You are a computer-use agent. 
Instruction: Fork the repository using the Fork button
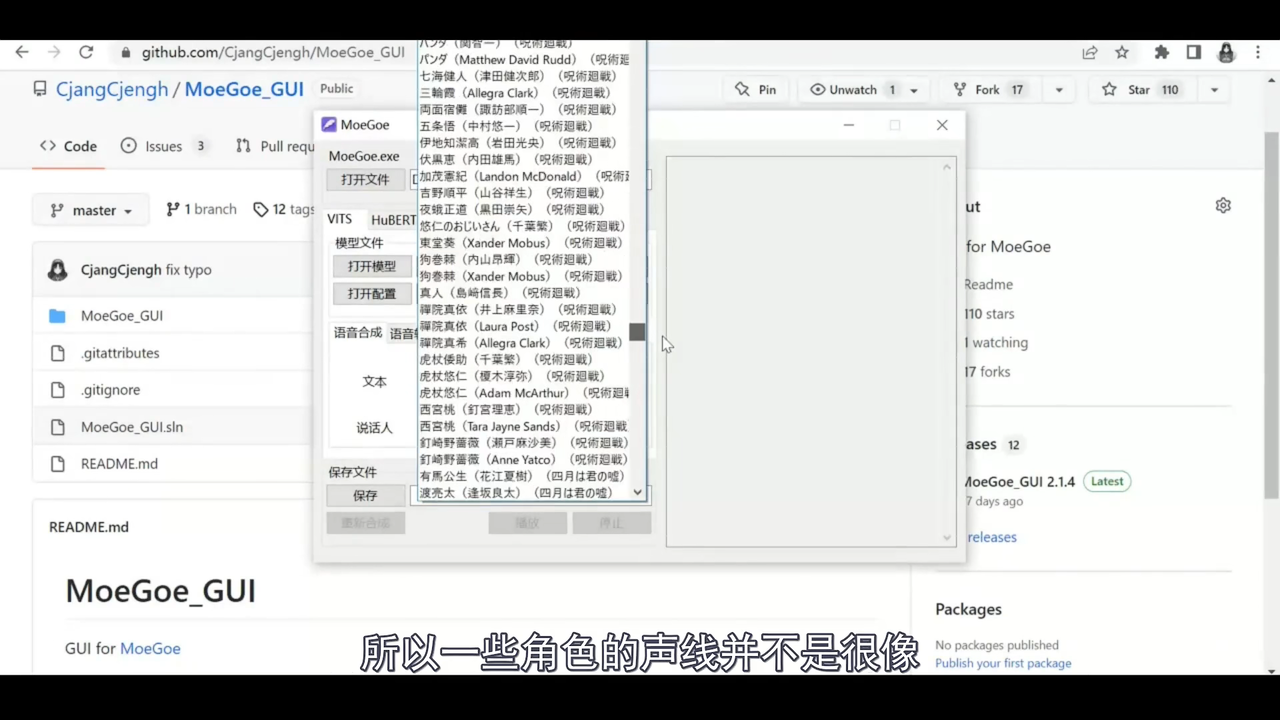point(988,90)
